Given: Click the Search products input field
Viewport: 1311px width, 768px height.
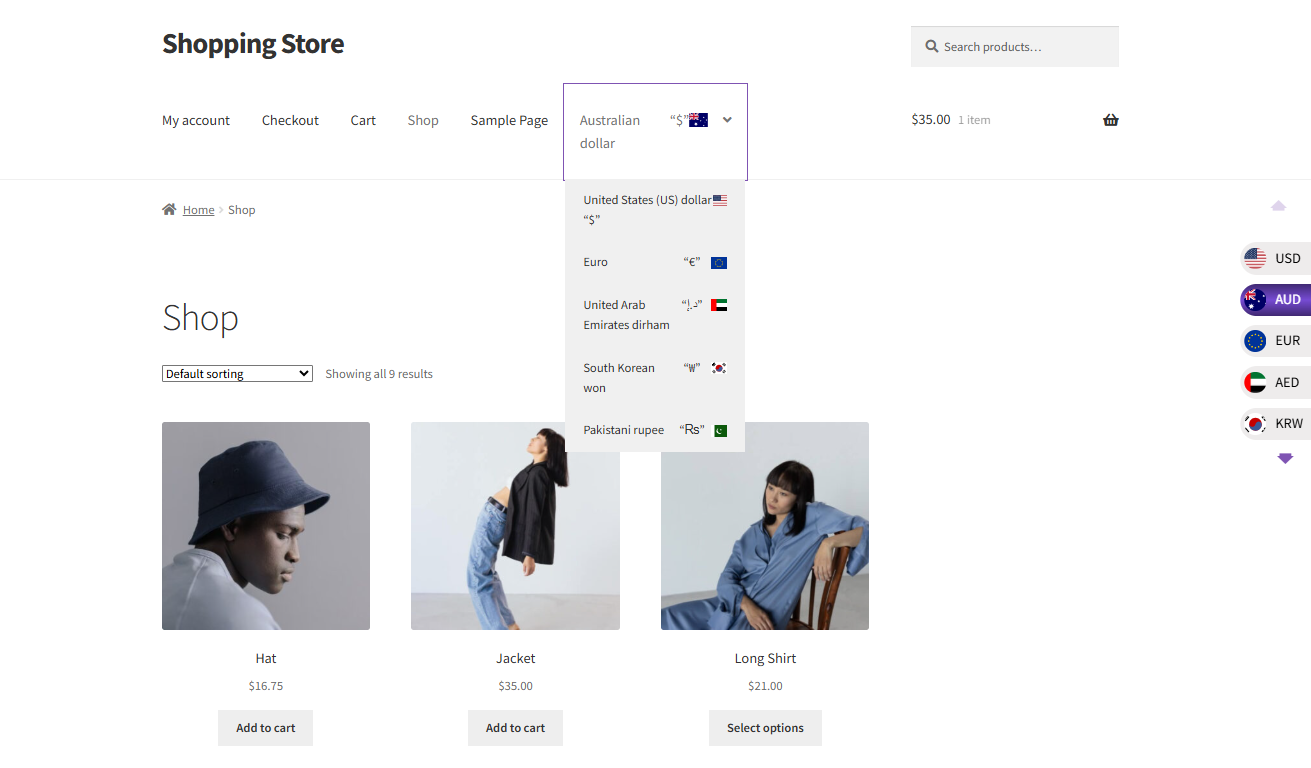Looking at the screenshot, I should tap(1014, 47).
